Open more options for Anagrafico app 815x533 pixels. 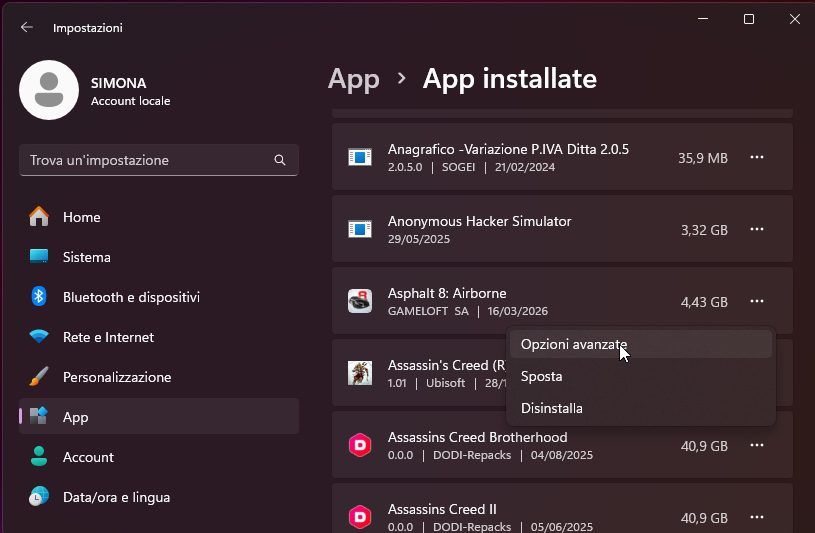tap(757, 157)
